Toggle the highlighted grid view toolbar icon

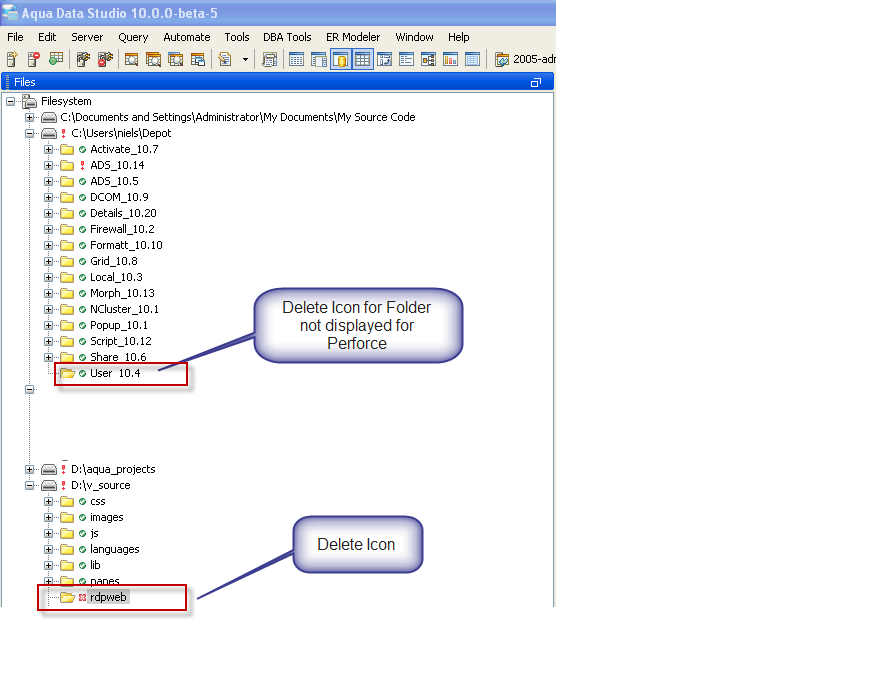pyautogui.click(x=362, y=59)
